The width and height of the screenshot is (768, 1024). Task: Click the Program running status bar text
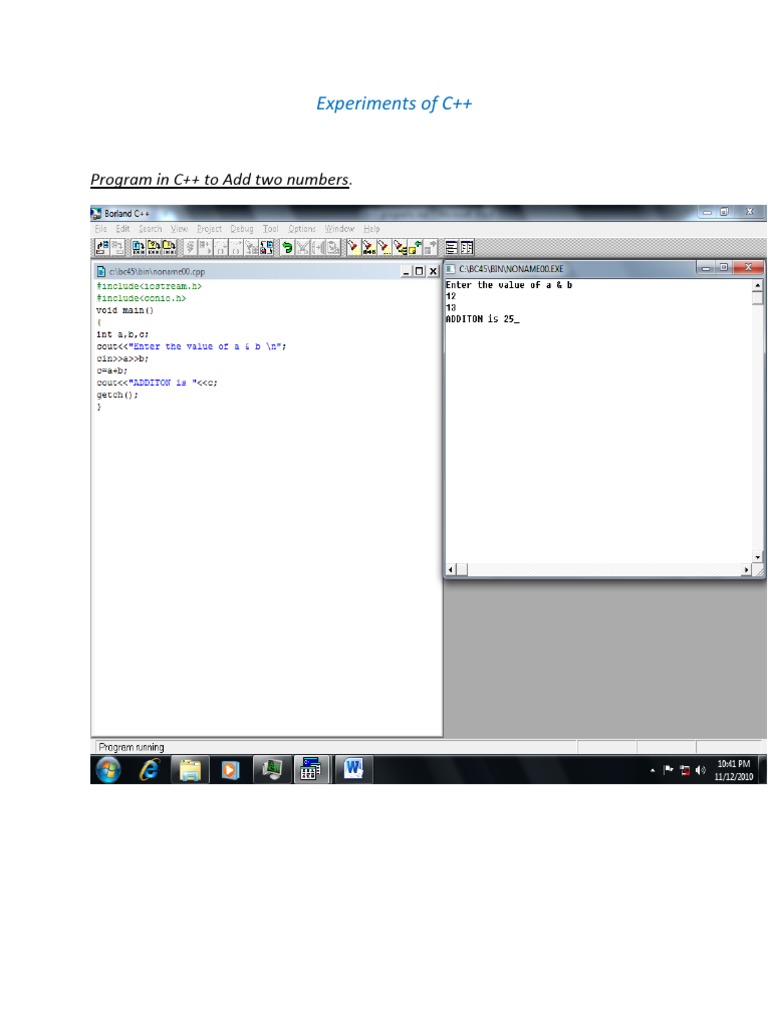[131, 747]
